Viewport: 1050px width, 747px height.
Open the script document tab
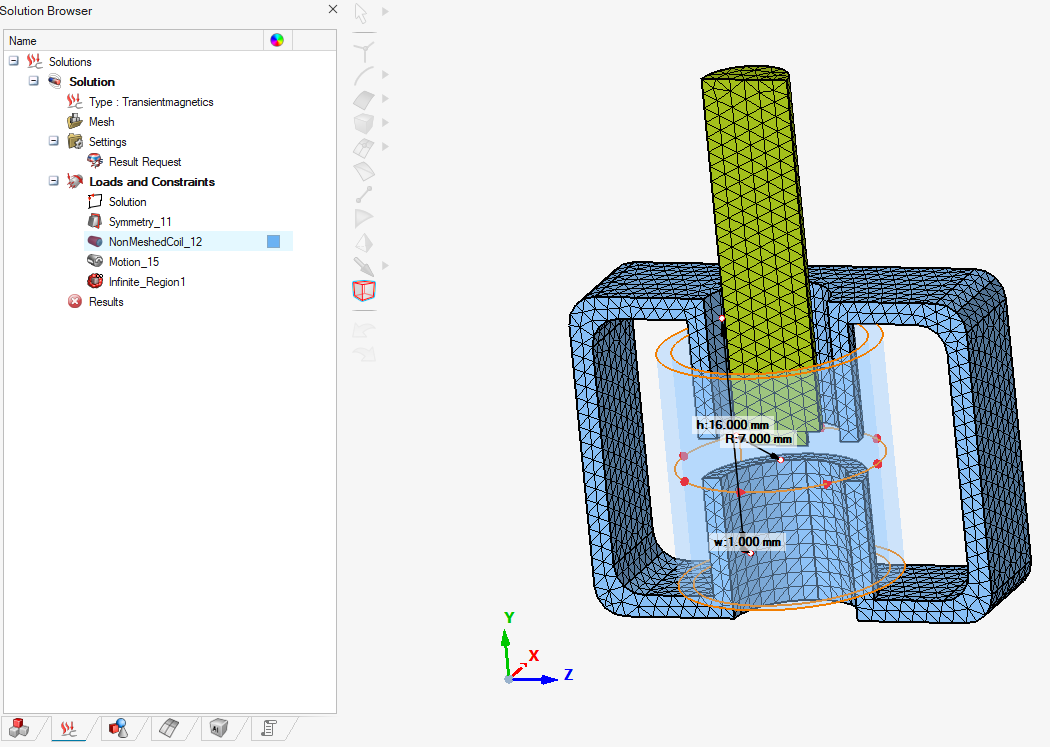pyautogui.click(x=268, y=728)
